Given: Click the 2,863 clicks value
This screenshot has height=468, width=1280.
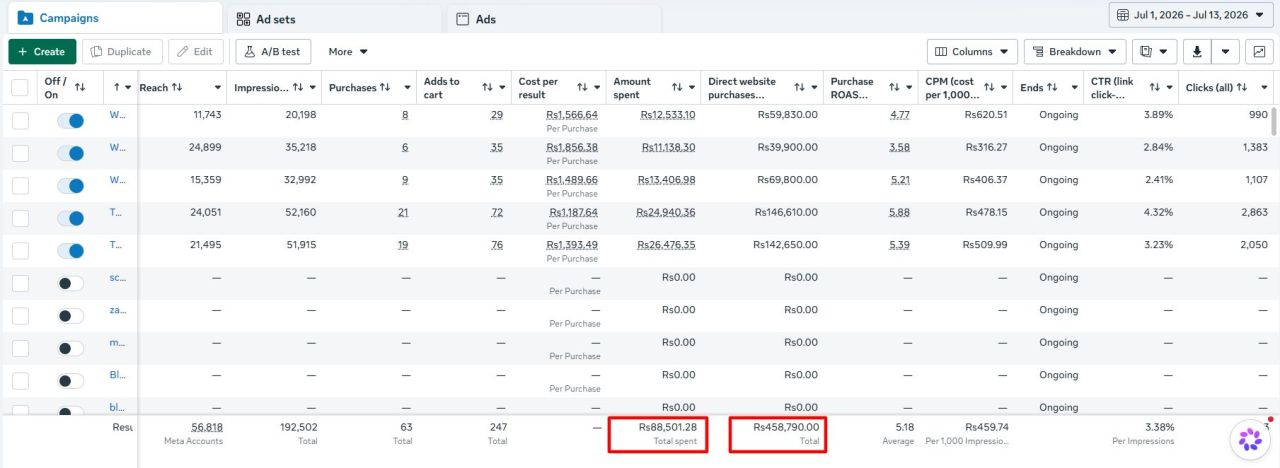Looking at the screenshot, I should click(x=1254, y=212).
